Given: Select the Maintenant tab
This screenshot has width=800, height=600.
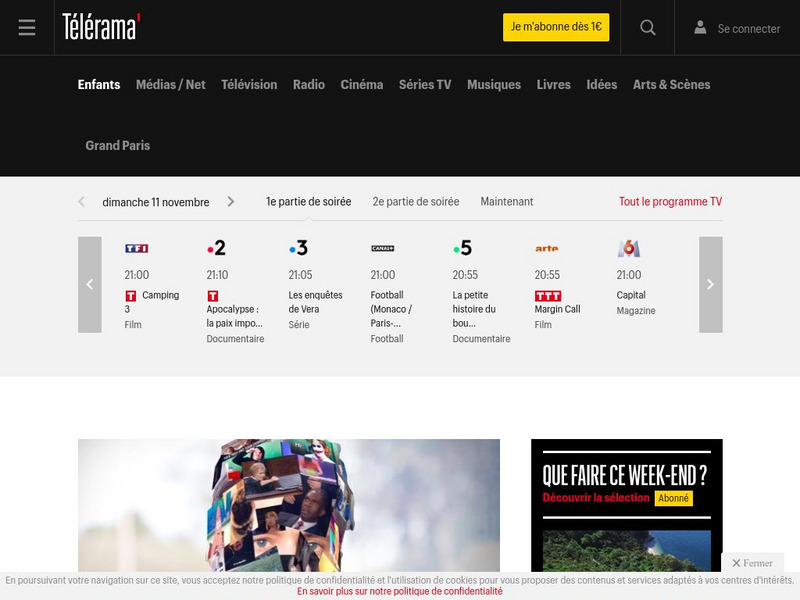Looking at the screenshot, I should point(505,201).
